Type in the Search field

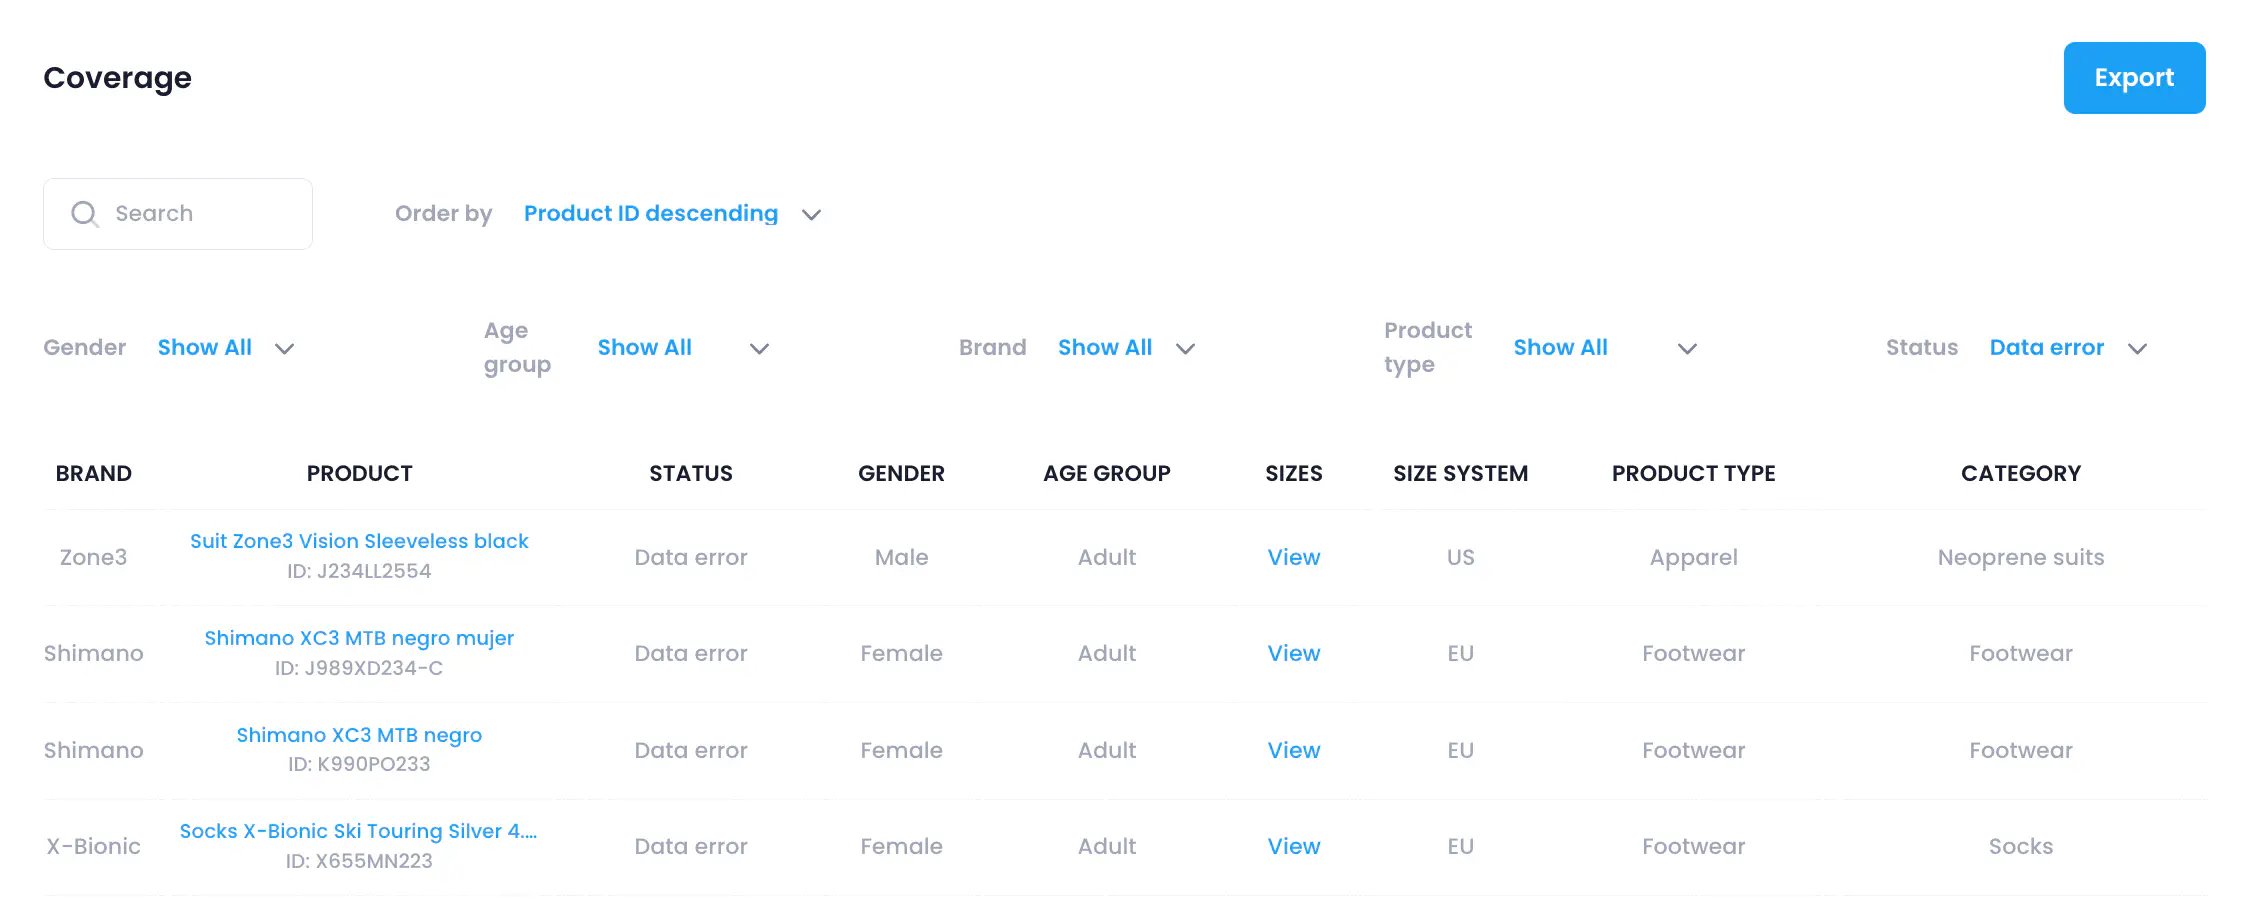pos(200,214)
